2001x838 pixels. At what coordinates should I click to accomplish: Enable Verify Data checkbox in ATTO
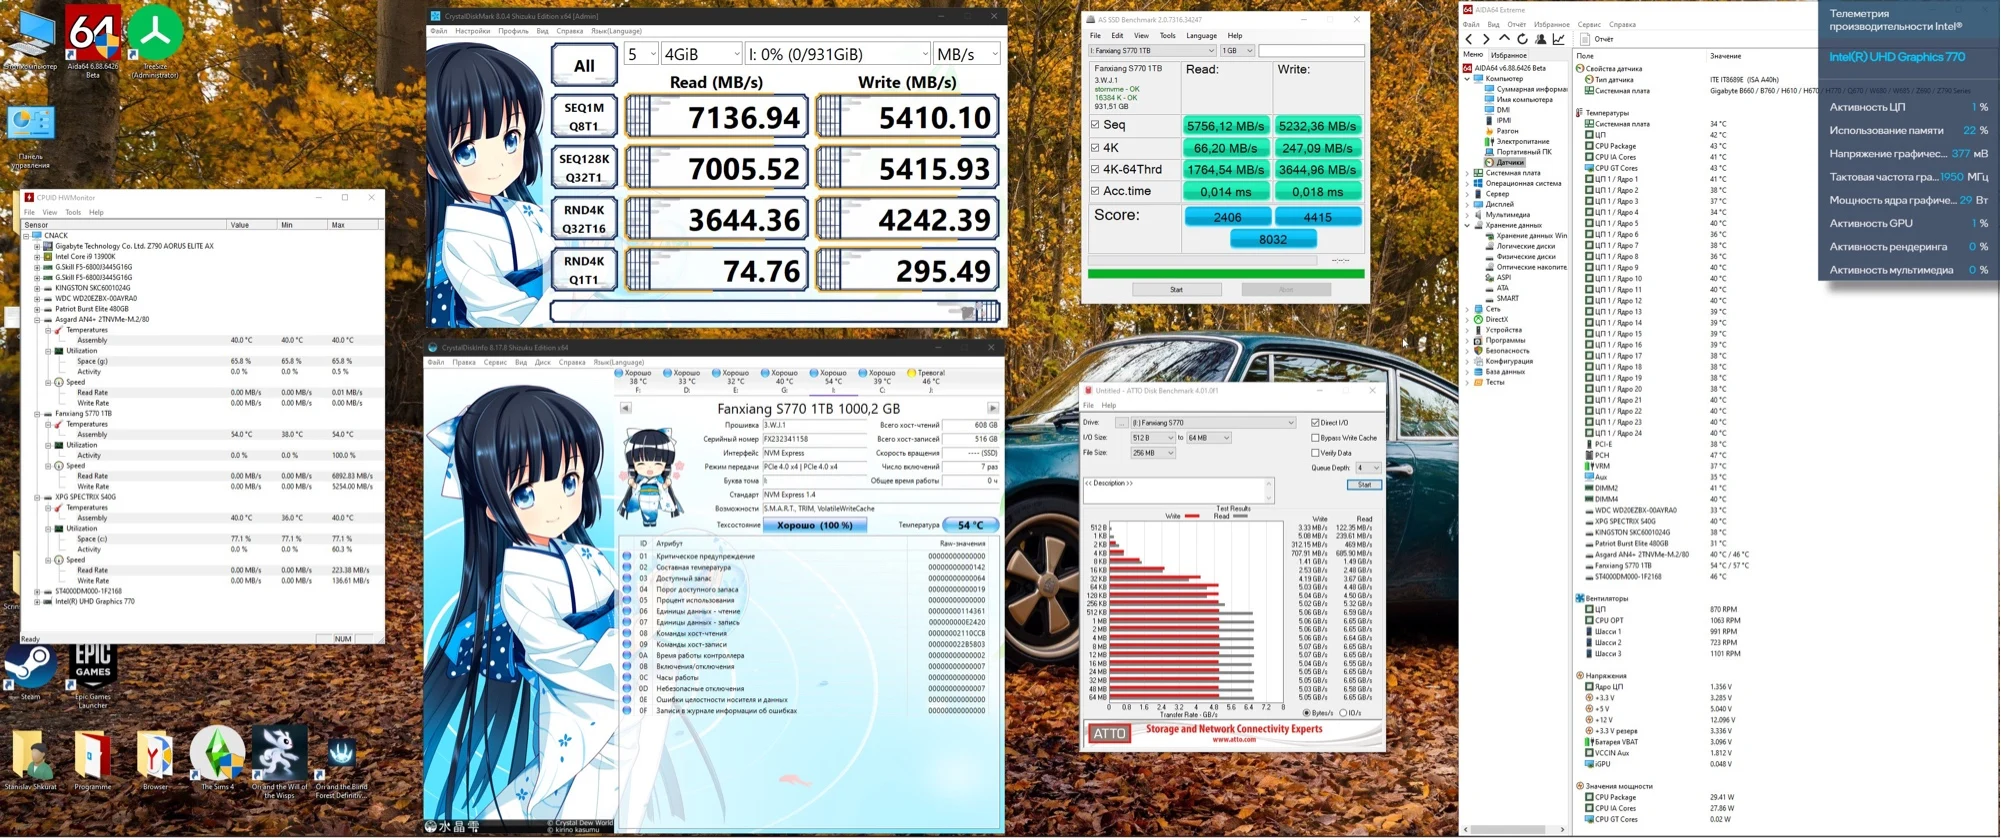(1315, 453)
